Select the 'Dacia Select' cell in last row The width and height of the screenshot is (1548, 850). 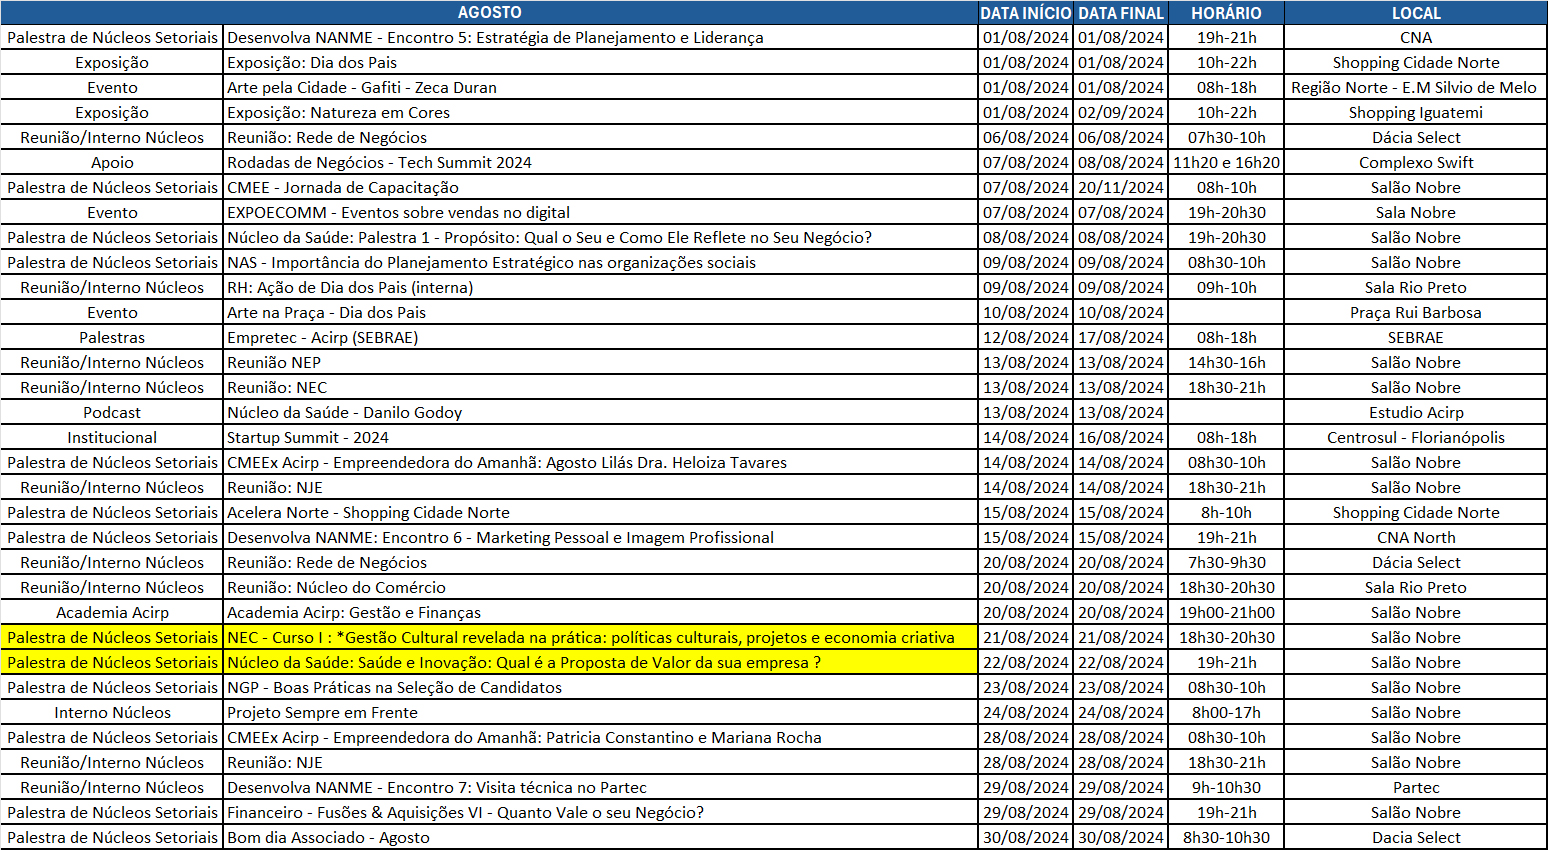point(1416,837)
